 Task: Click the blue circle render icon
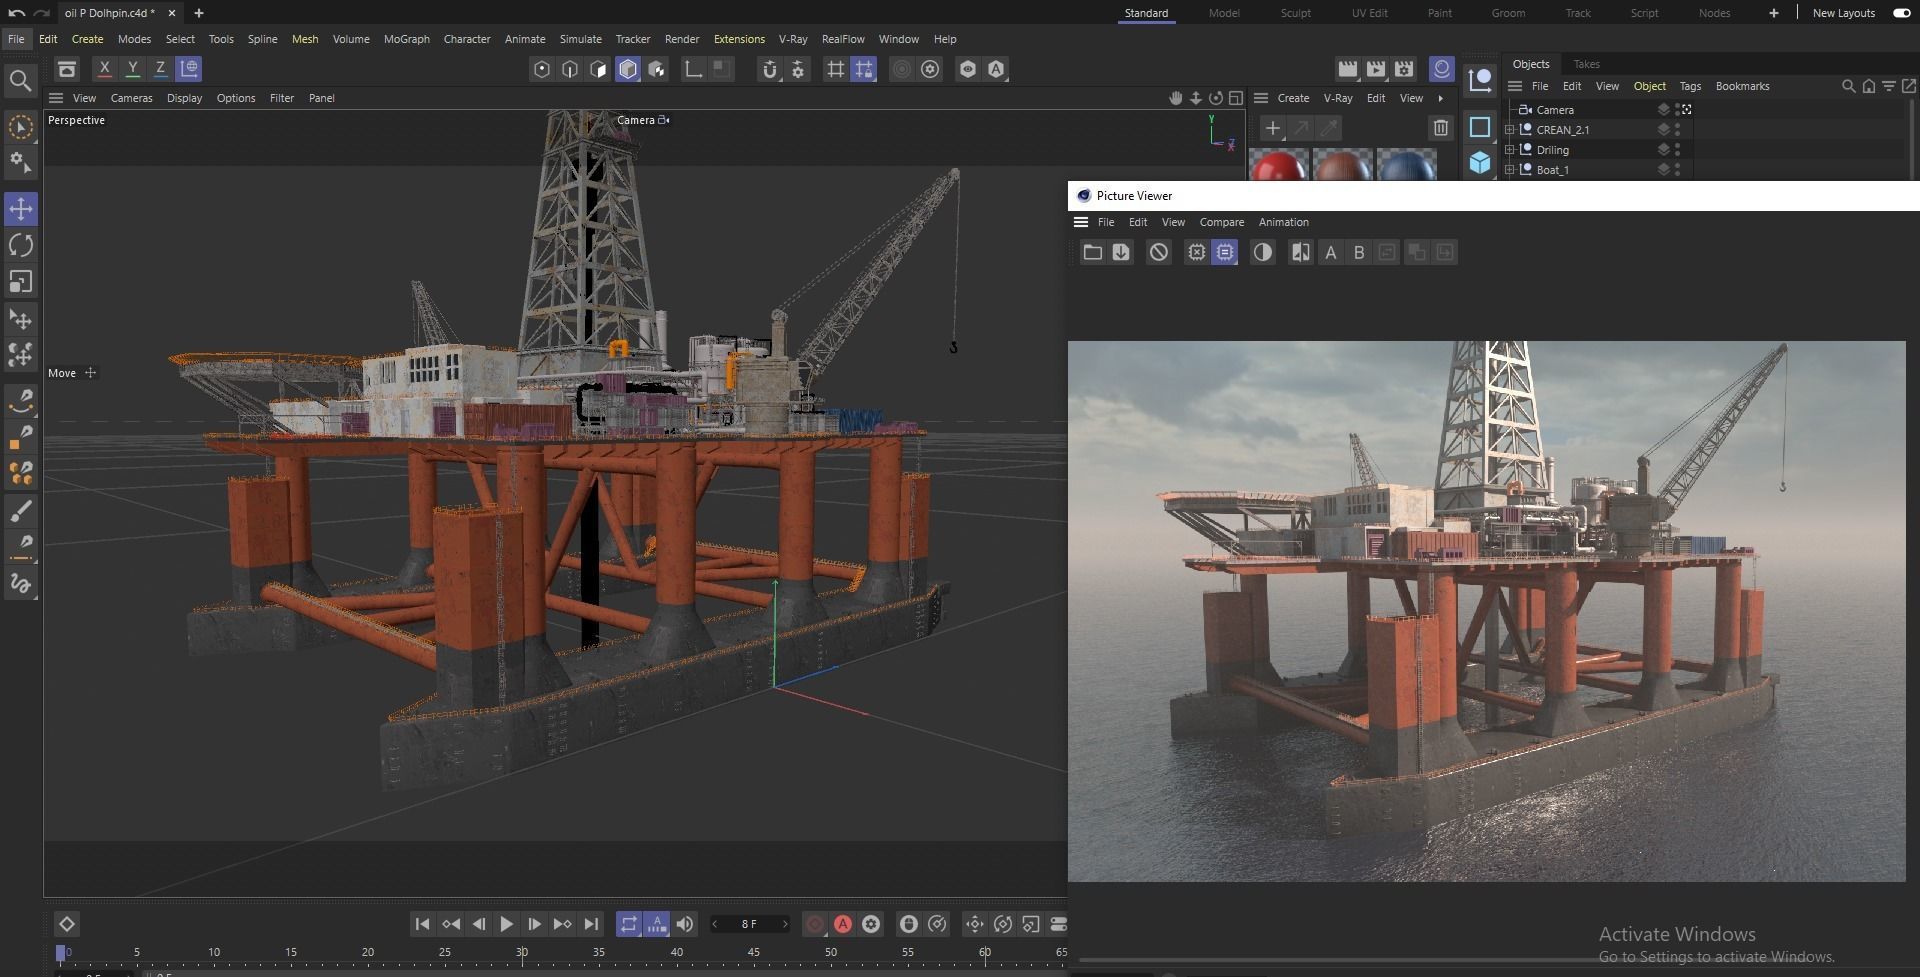click(x=1441, y=69)
